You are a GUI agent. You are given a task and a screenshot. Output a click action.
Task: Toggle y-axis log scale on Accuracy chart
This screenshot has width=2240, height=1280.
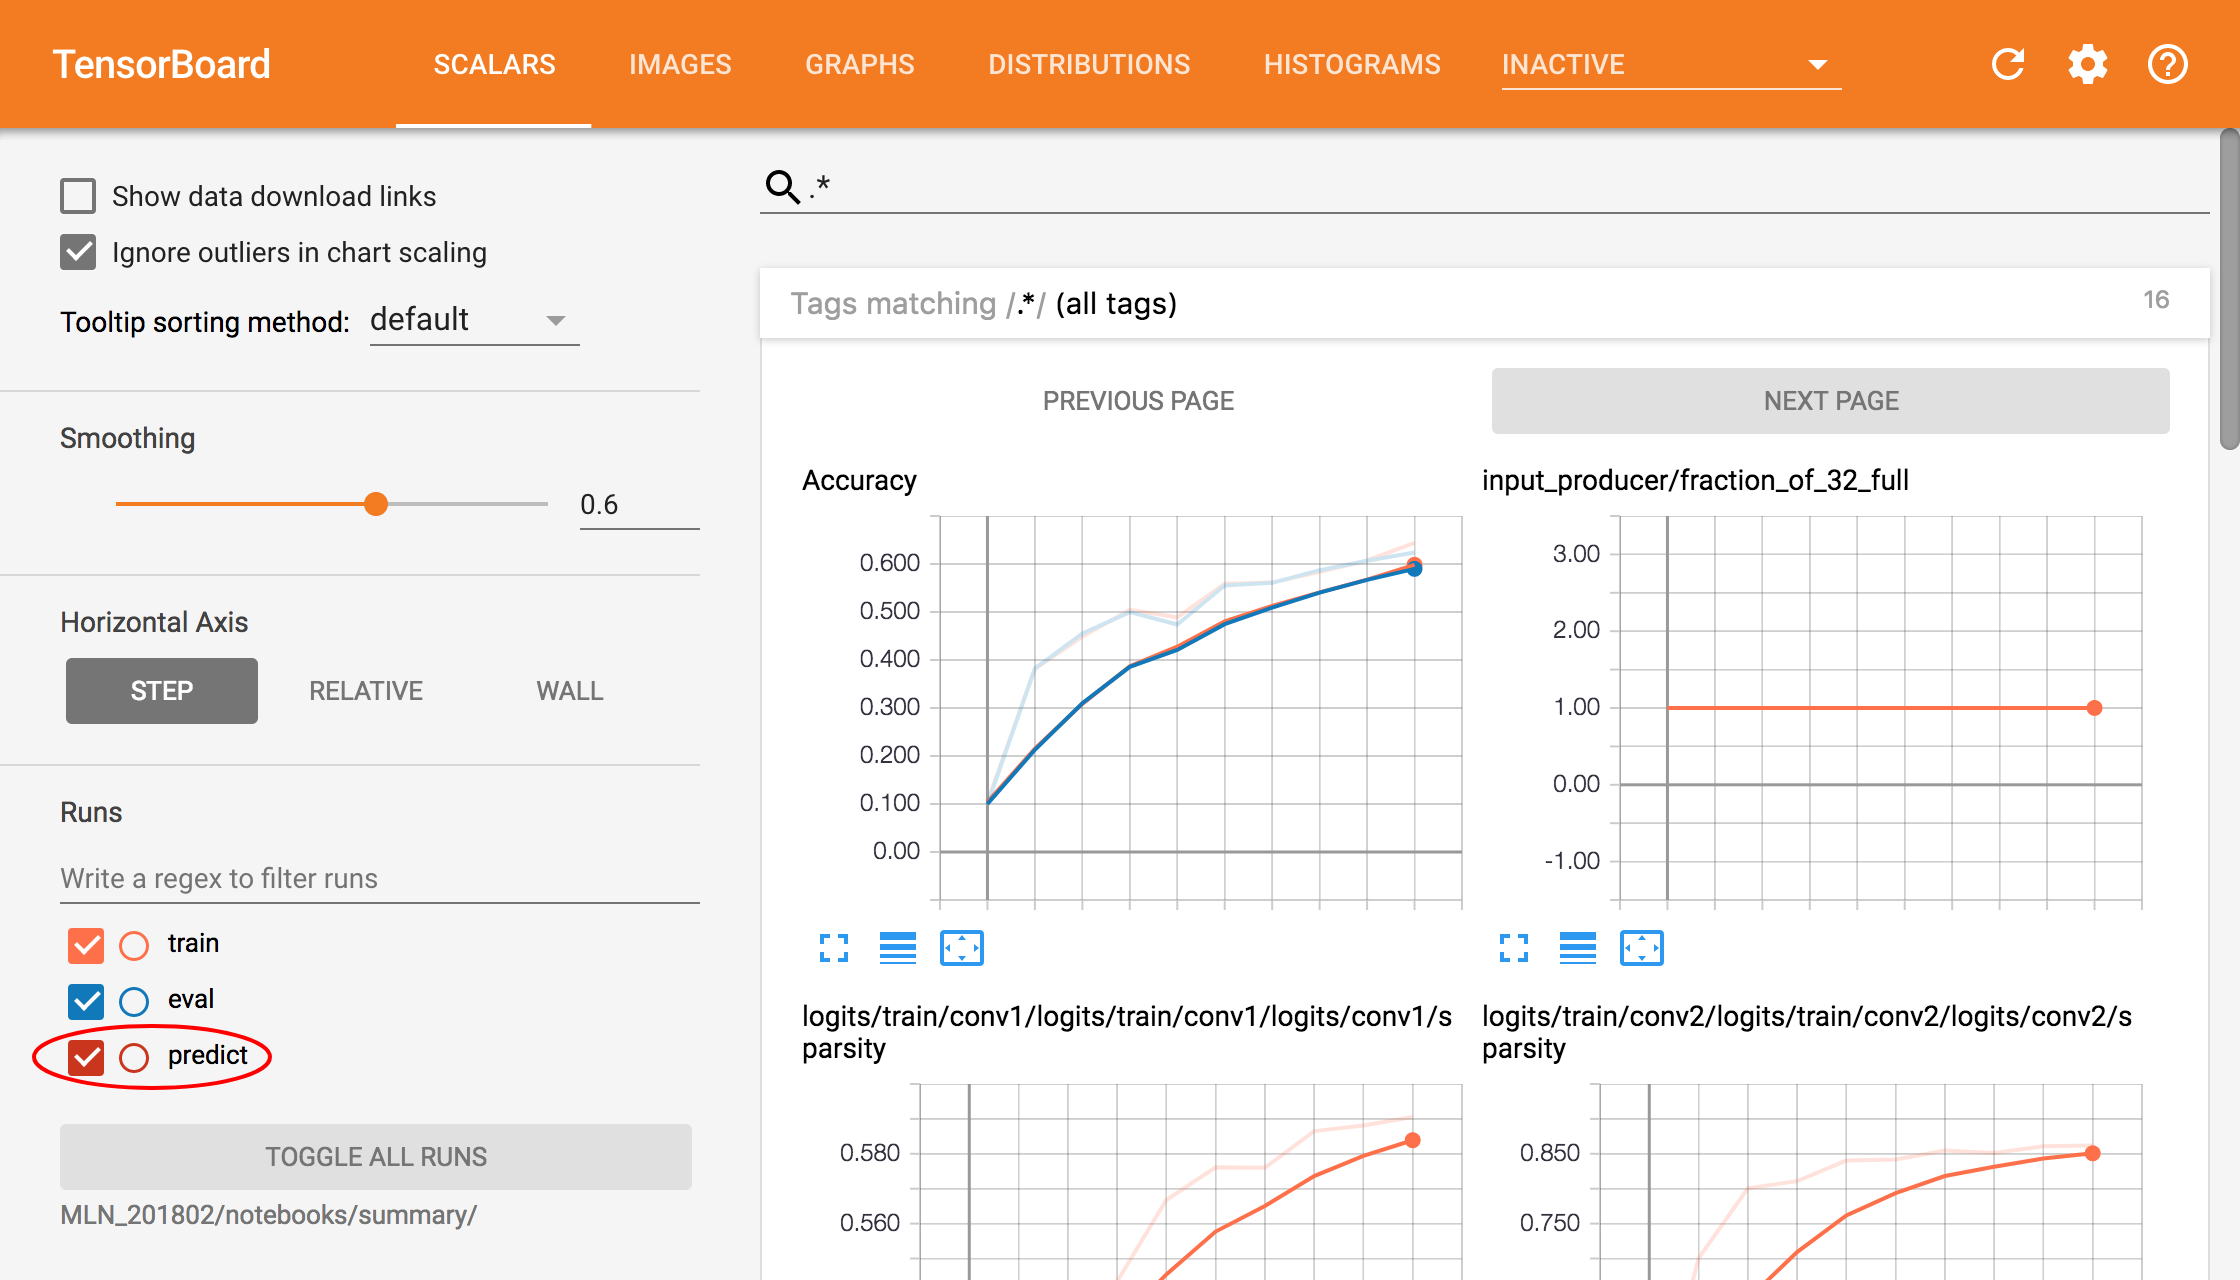[x=897, y=947]
